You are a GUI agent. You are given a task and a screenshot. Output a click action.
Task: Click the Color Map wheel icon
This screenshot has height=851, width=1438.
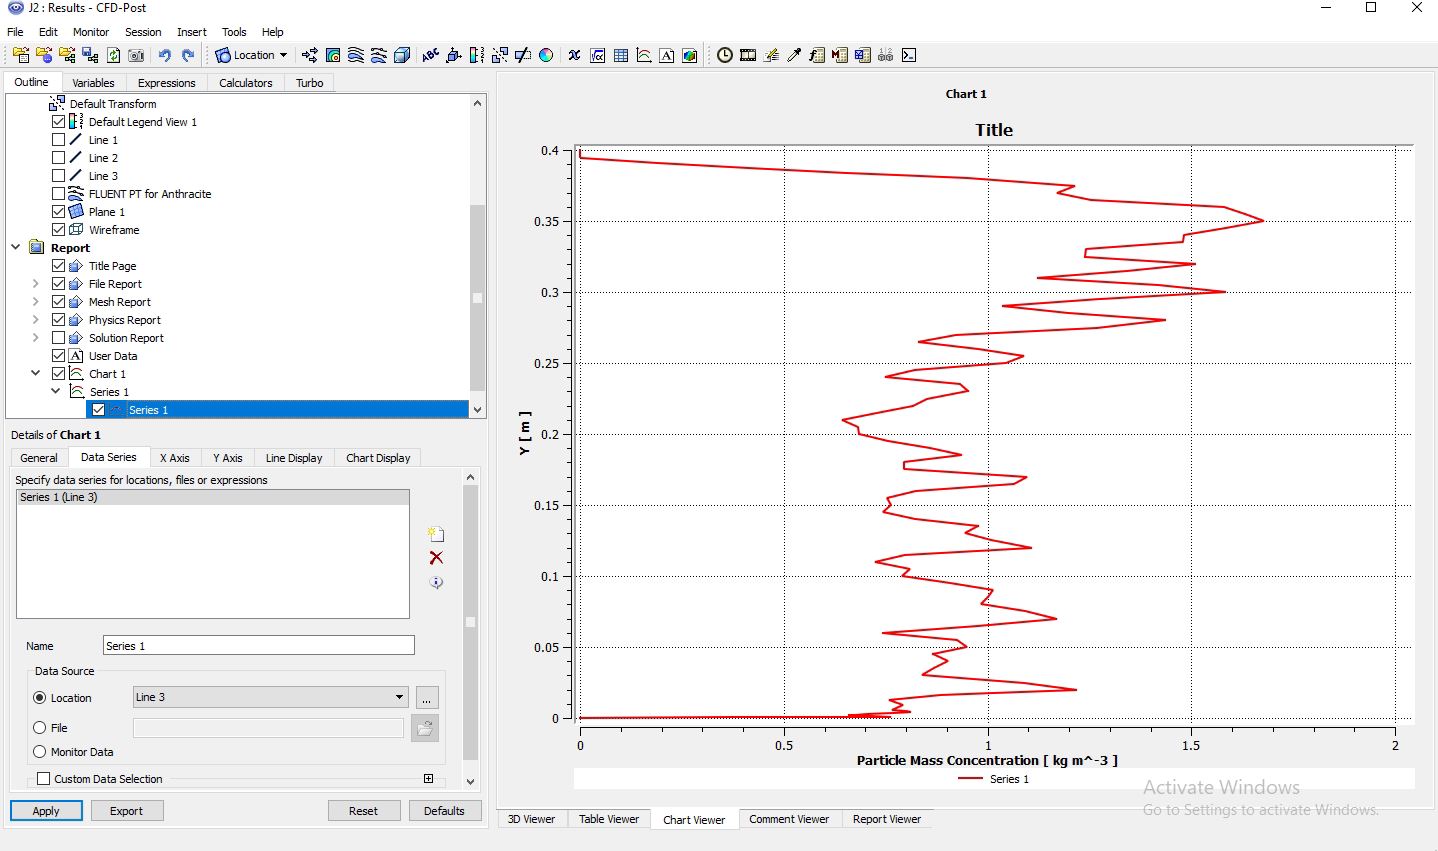(546, 55)
